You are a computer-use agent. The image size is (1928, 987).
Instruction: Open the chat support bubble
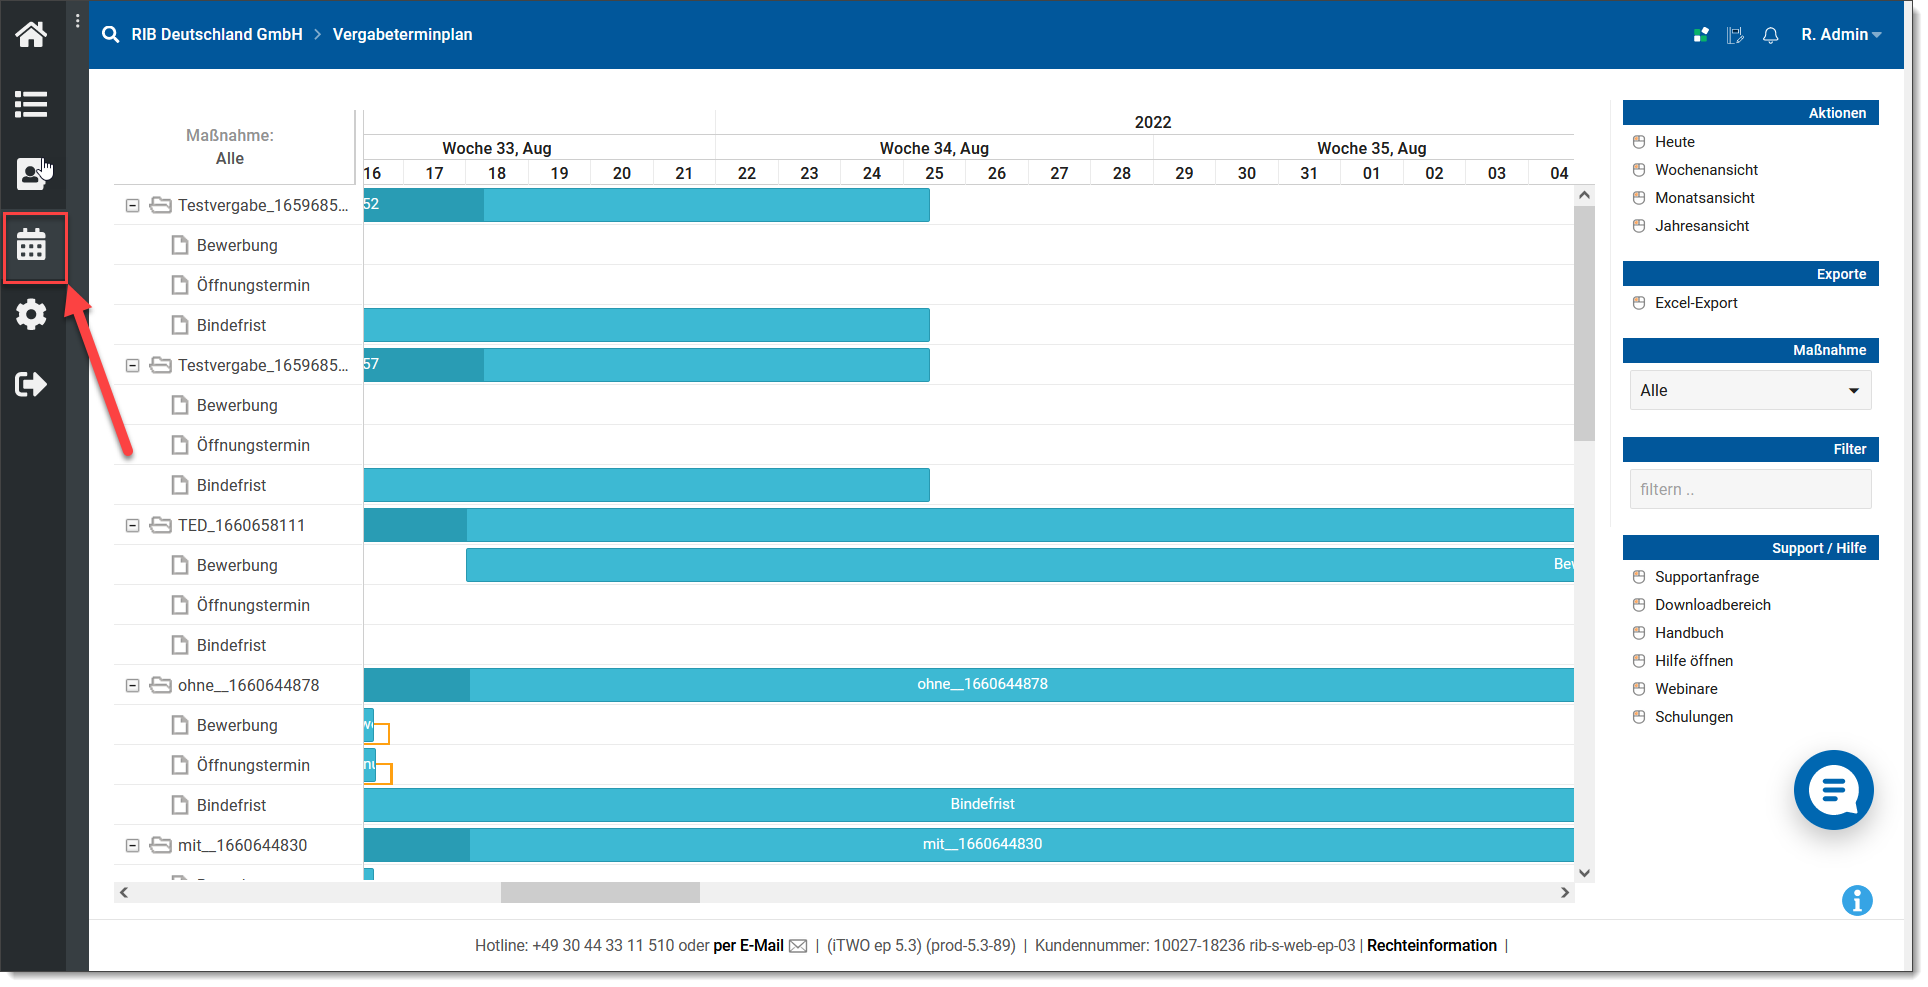click(x=1833, y=790)
